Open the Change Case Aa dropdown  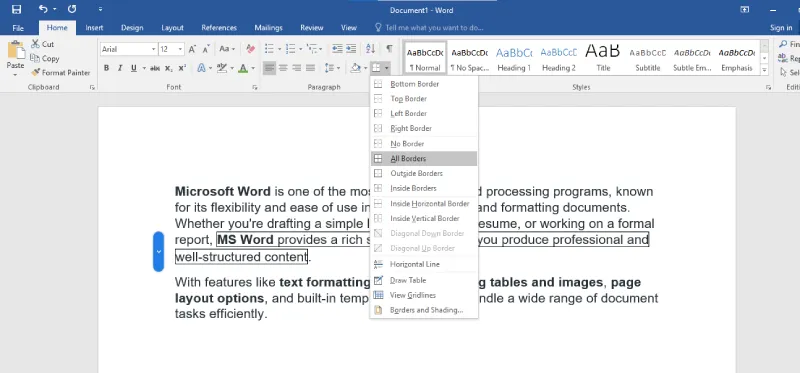click(x=228, y=49)
